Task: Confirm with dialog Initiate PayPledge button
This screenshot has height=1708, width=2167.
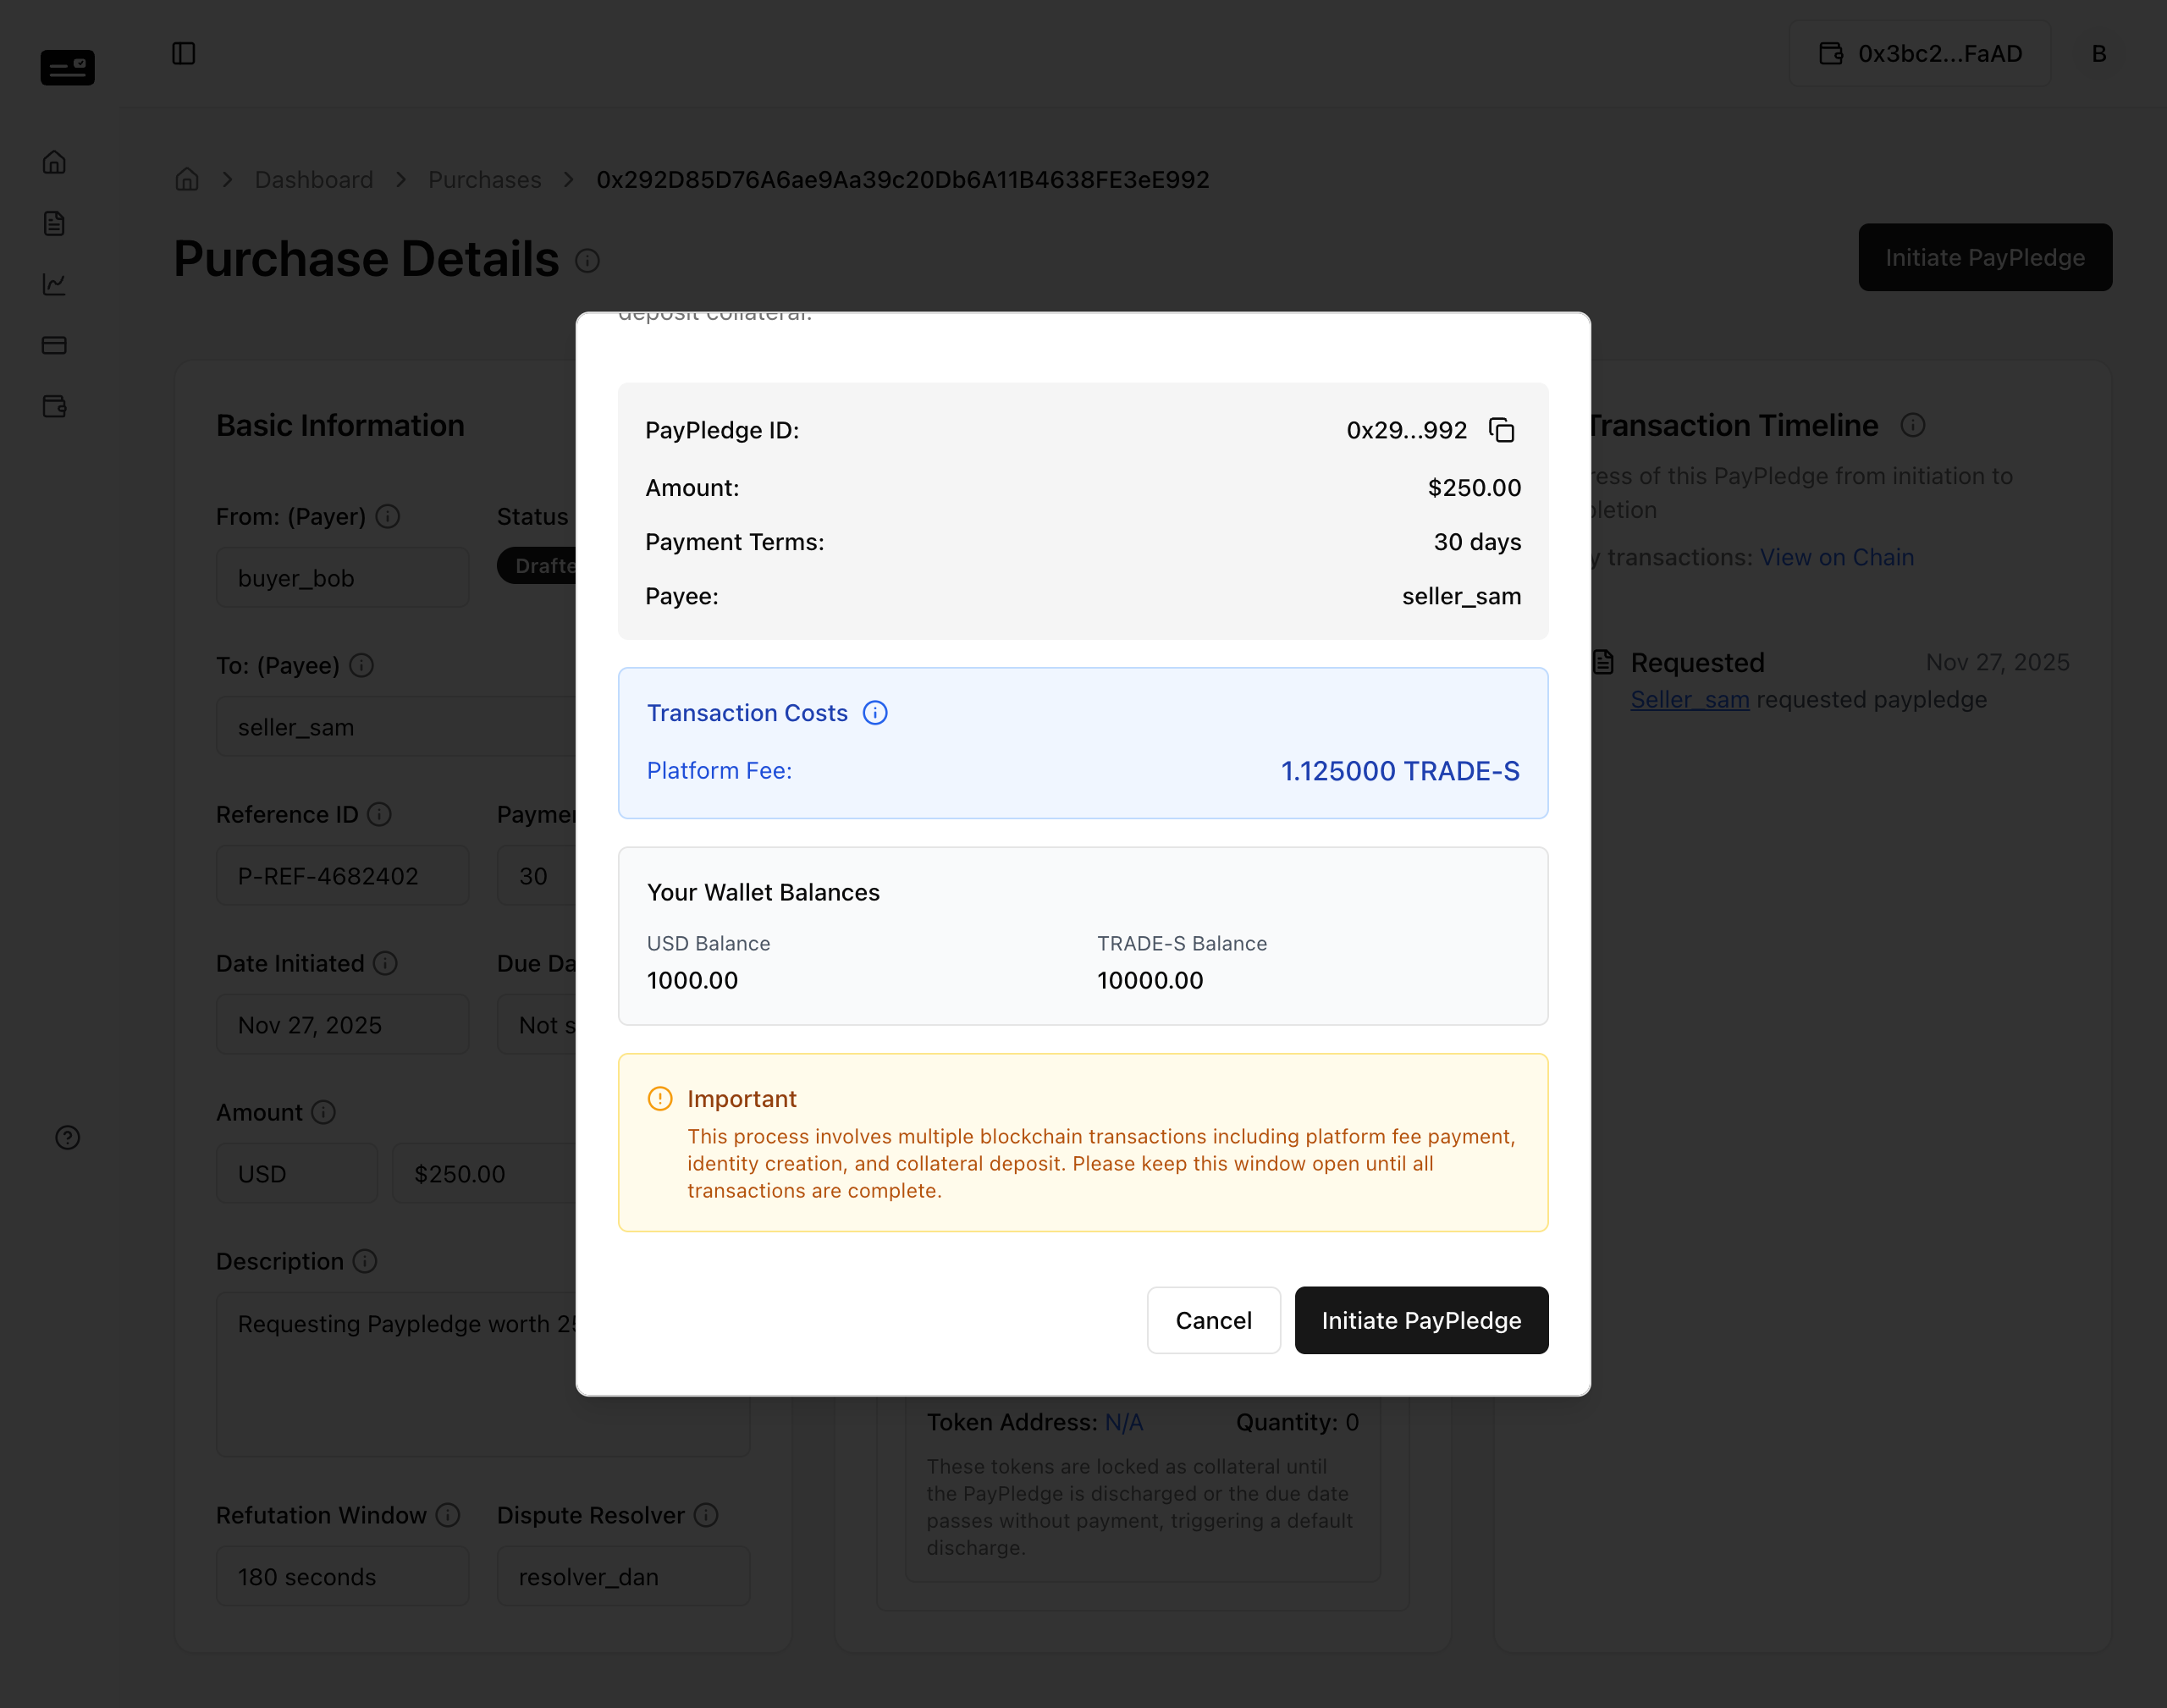Action: pos(1421,1321)
